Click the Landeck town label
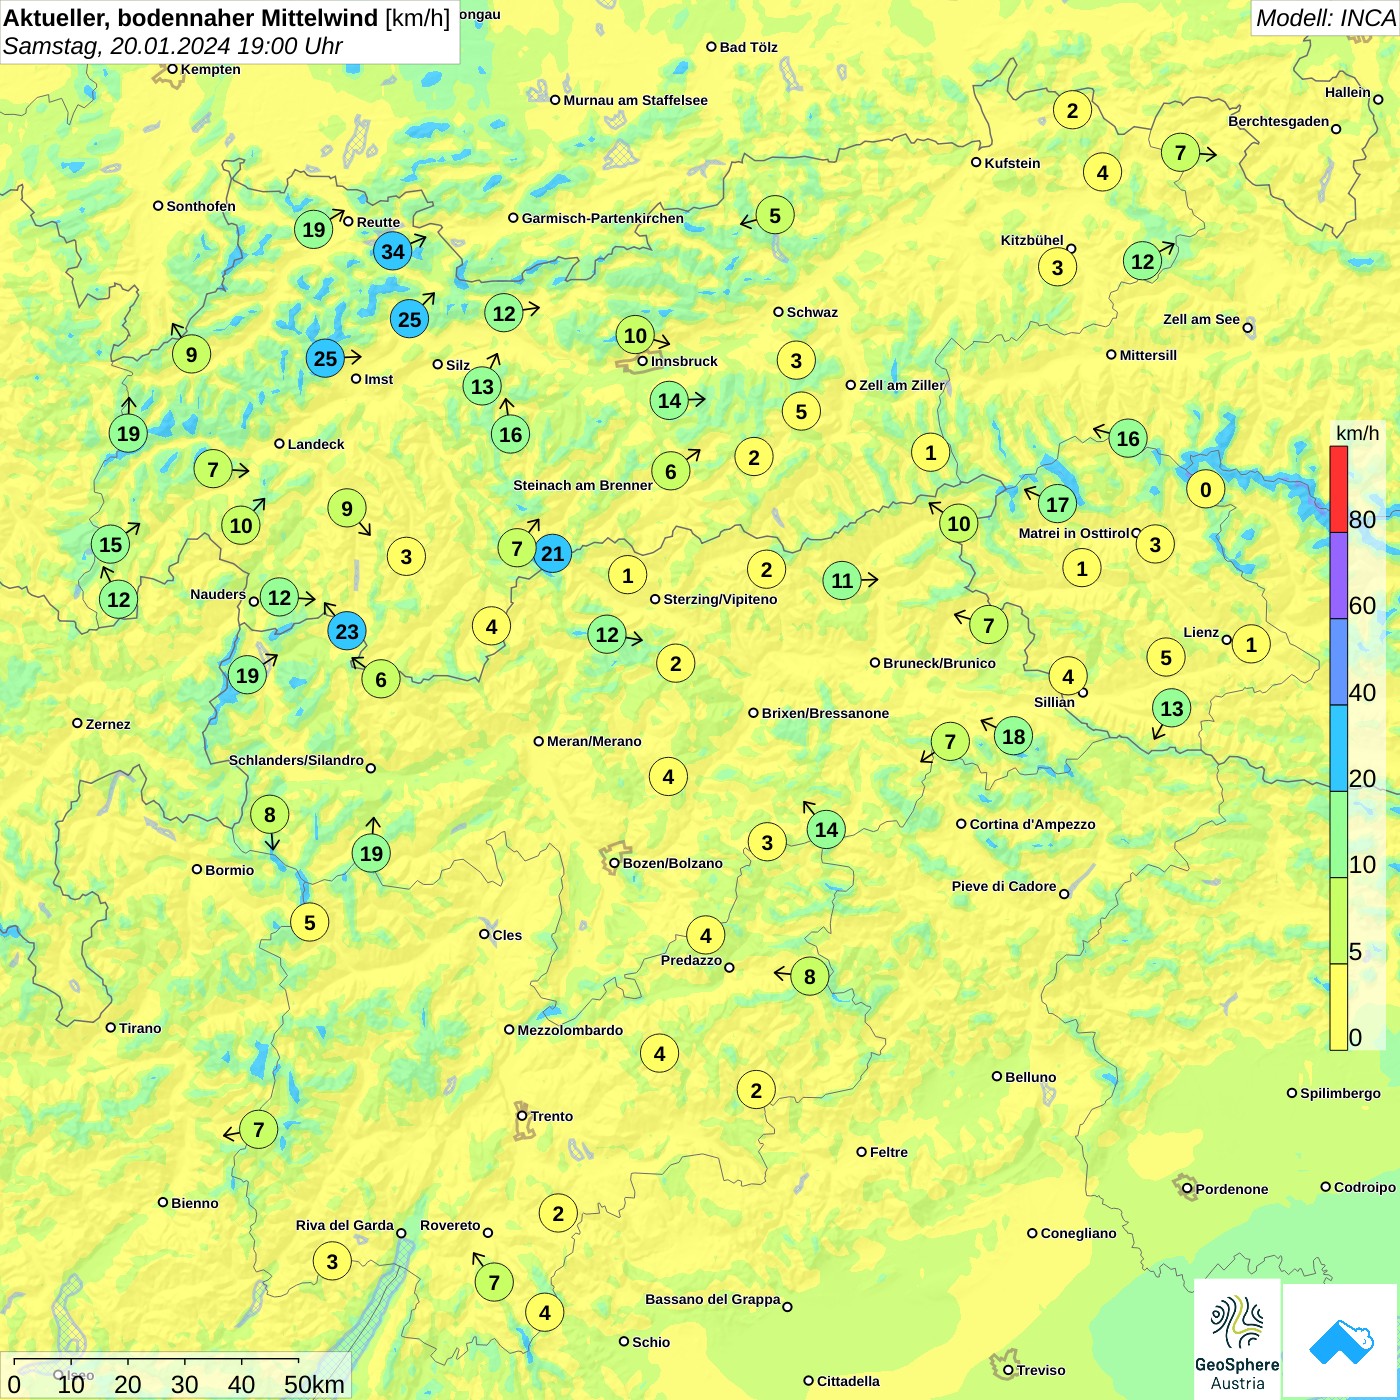 (316, 444)
